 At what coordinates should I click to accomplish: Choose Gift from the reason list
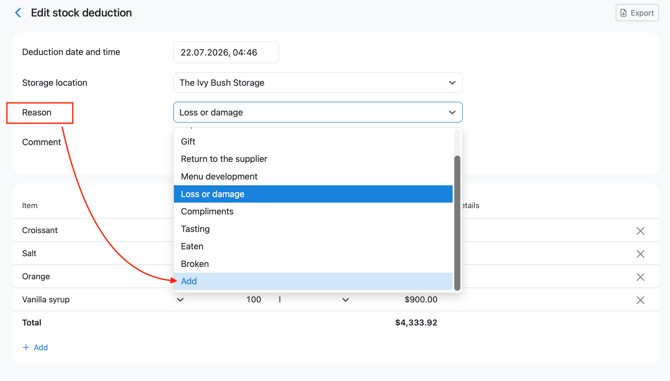point(313,141)
